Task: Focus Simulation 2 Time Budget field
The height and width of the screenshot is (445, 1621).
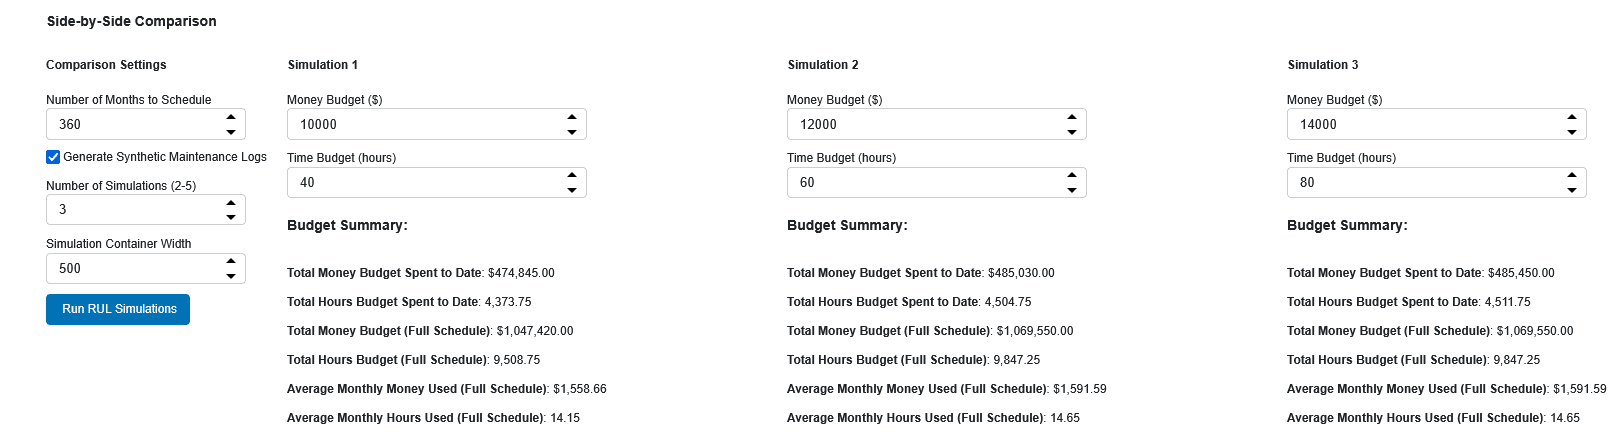Action: [x=920, y=183]
